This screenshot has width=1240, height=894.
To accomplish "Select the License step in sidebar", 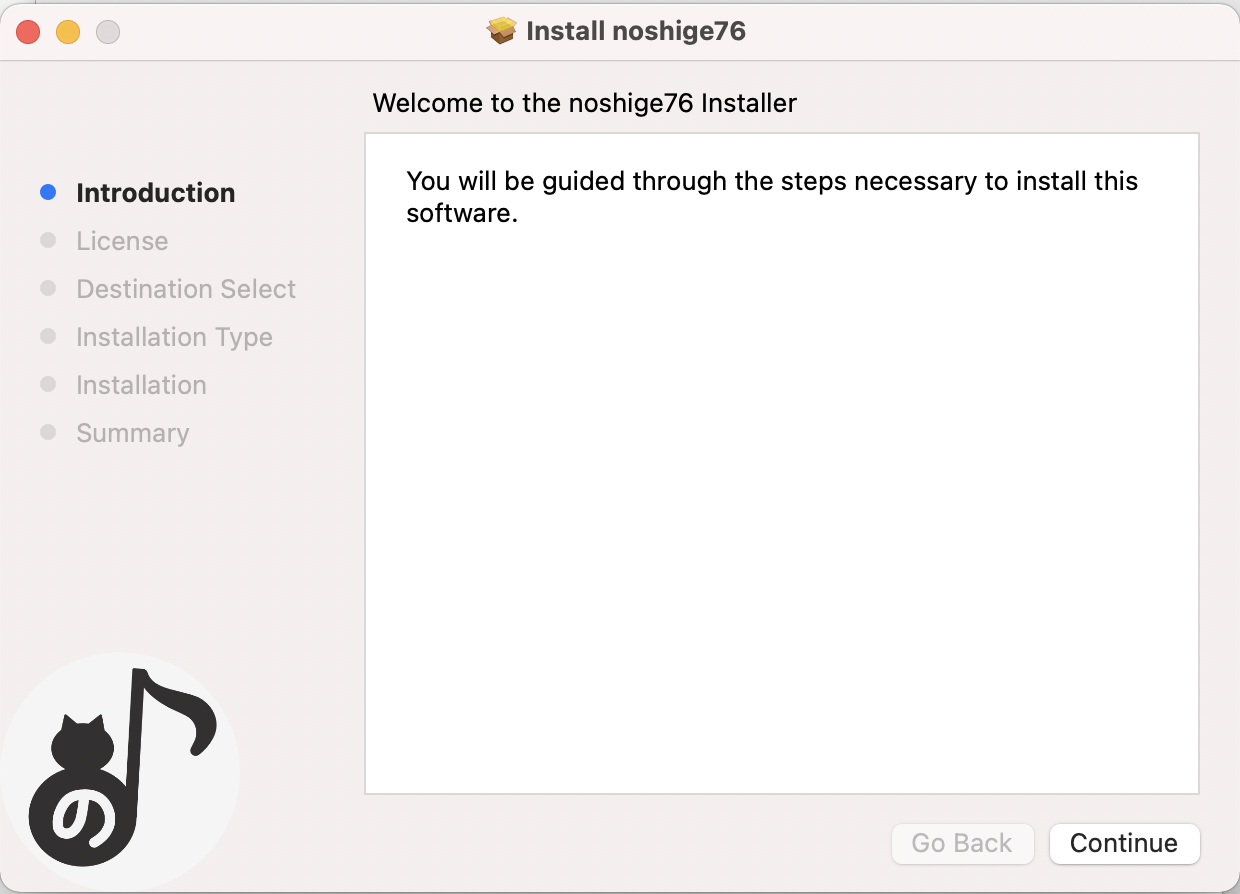I will click(122, 241).
